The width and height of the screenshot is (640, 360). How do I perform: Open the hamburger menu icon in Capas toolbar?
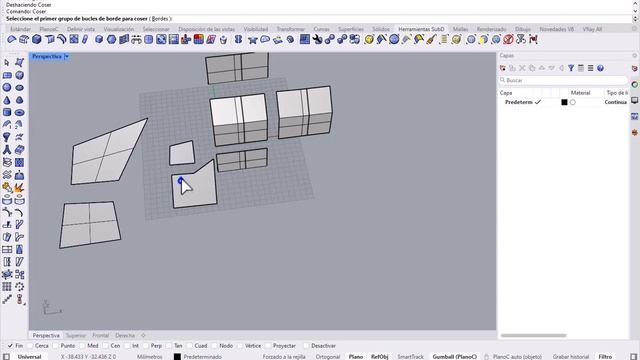click(591, 68)
